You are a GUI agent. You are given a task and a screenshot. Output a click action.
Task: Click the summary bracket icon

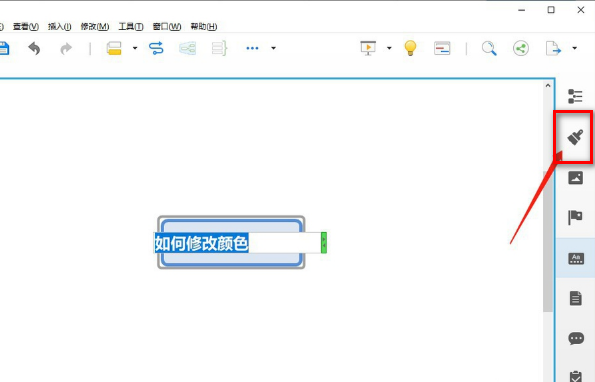(x=219, y=48)
